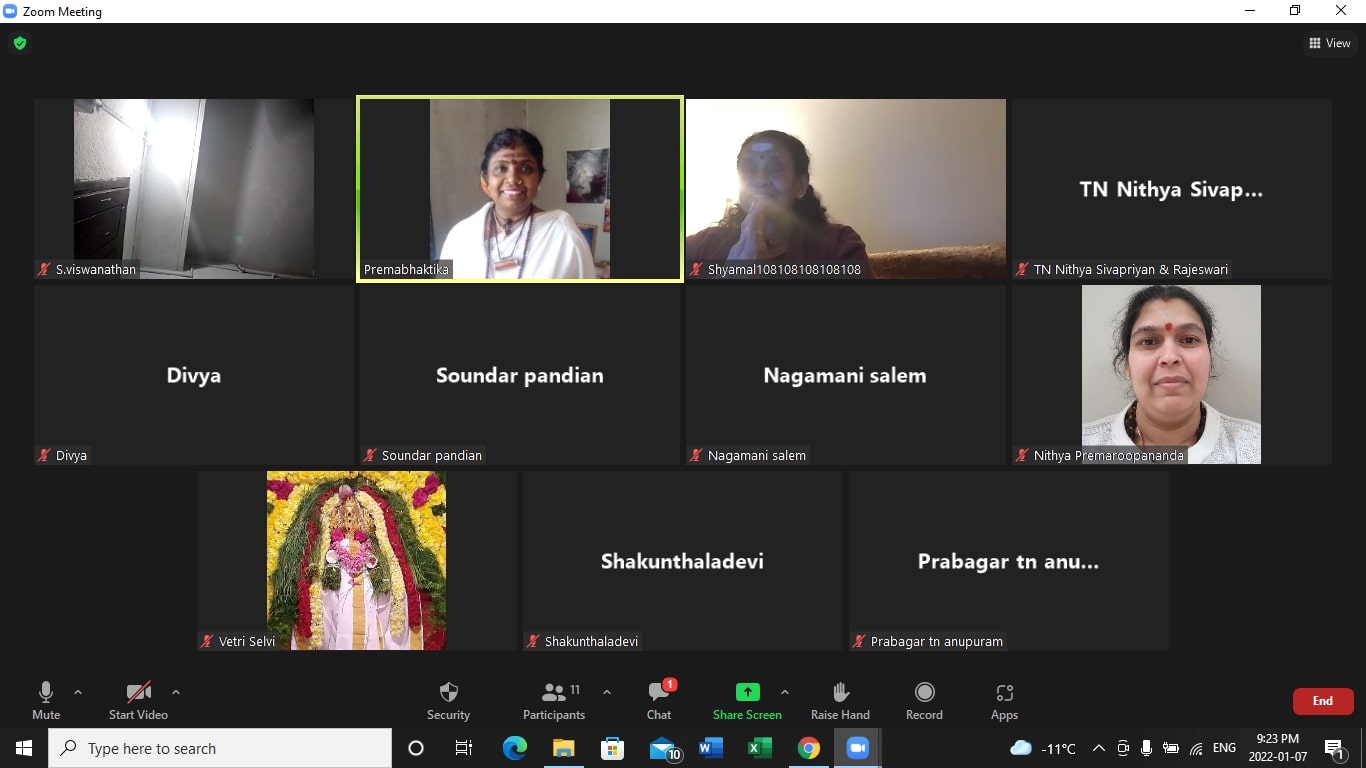Select Prembhaktika's highlighted video tile
Screen dimensions: 1366x768
pyautogui.click(x=520, y=189)
